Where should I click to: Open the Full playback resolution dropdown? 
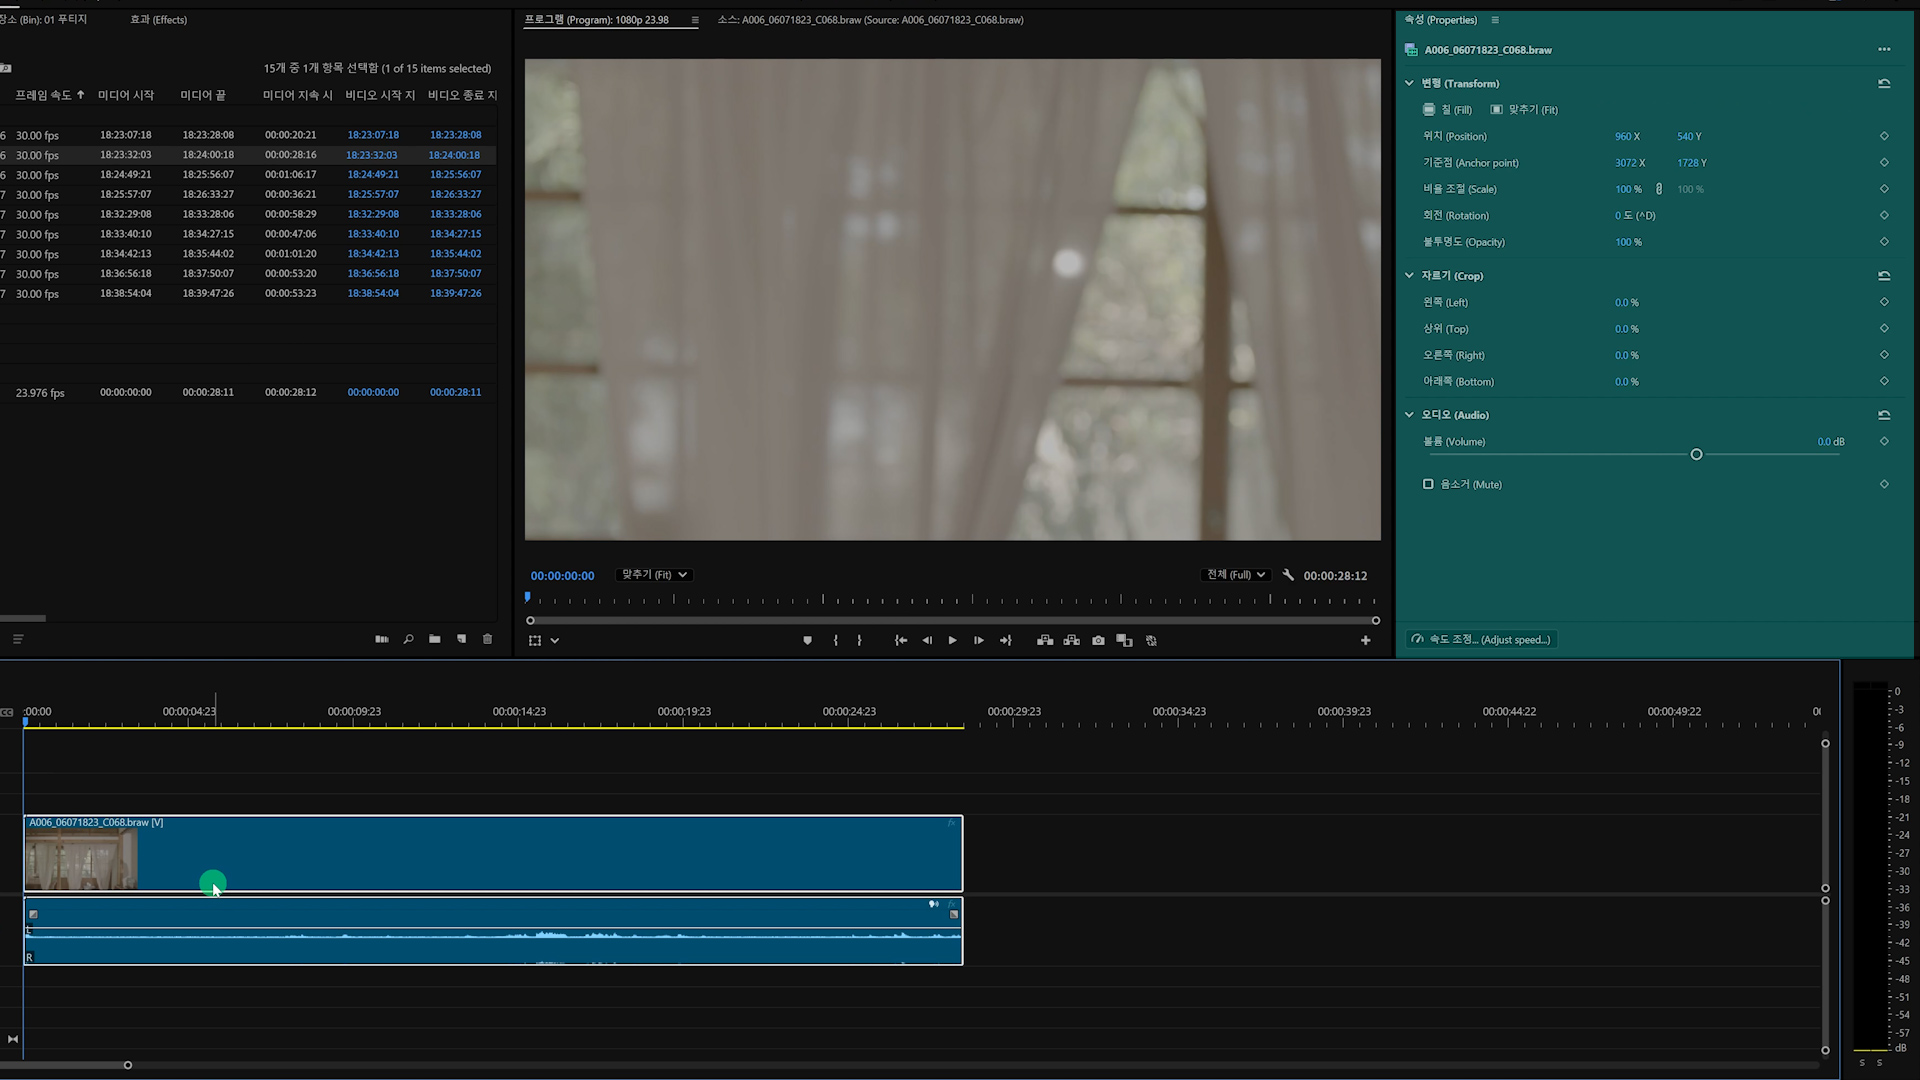pos(1236,575)
